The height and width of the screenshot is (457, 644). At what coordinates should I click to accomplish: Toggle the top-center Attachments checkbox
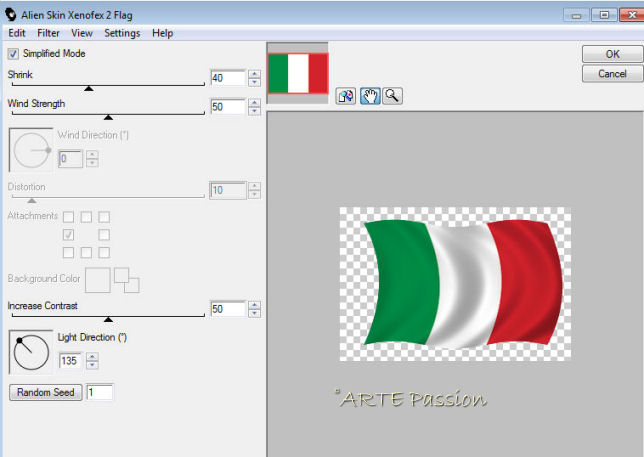point(86,217)
